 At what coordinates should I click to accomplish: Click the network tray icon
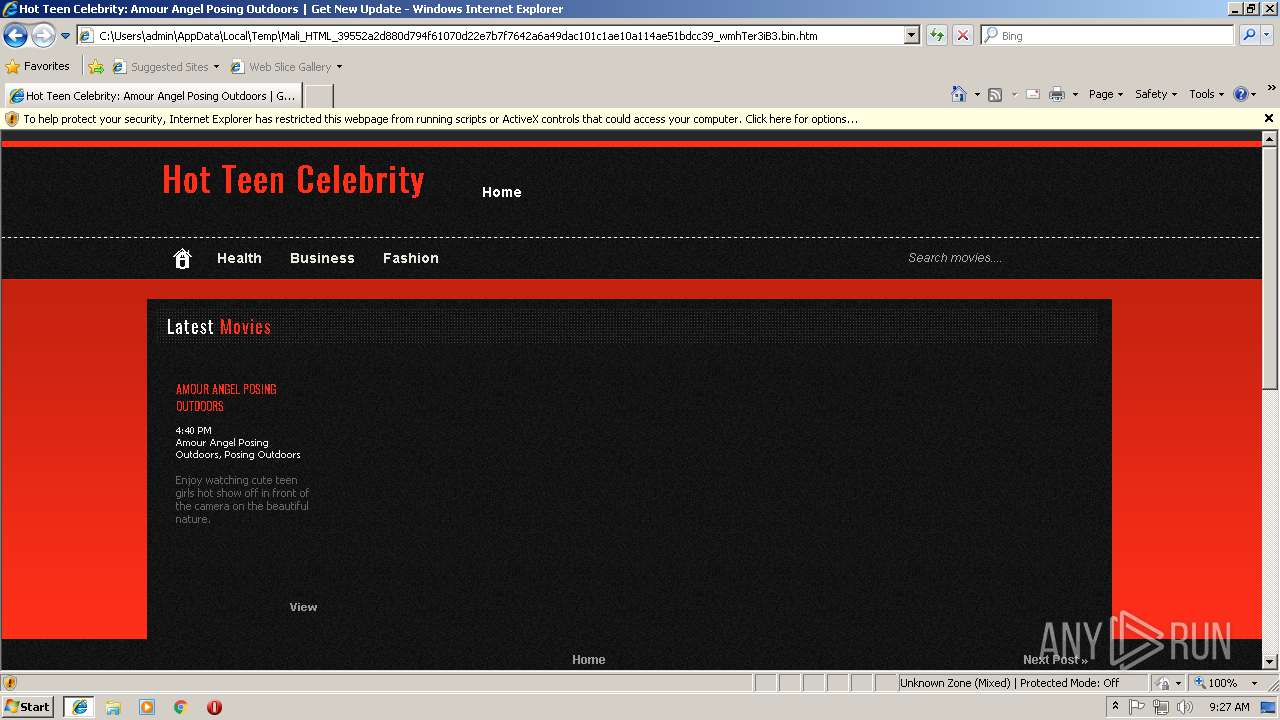tap(1161, 707)
